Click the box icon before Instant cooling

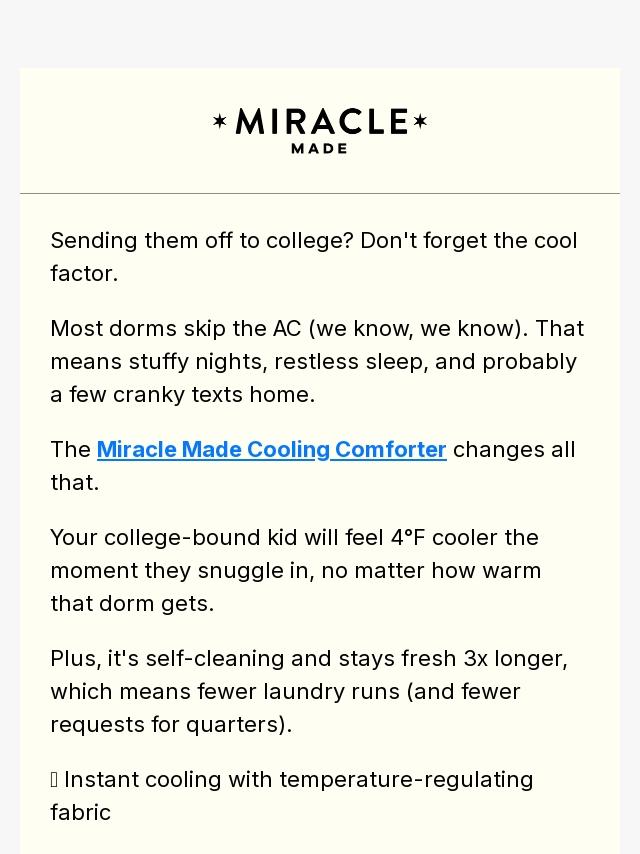[54, 780]
